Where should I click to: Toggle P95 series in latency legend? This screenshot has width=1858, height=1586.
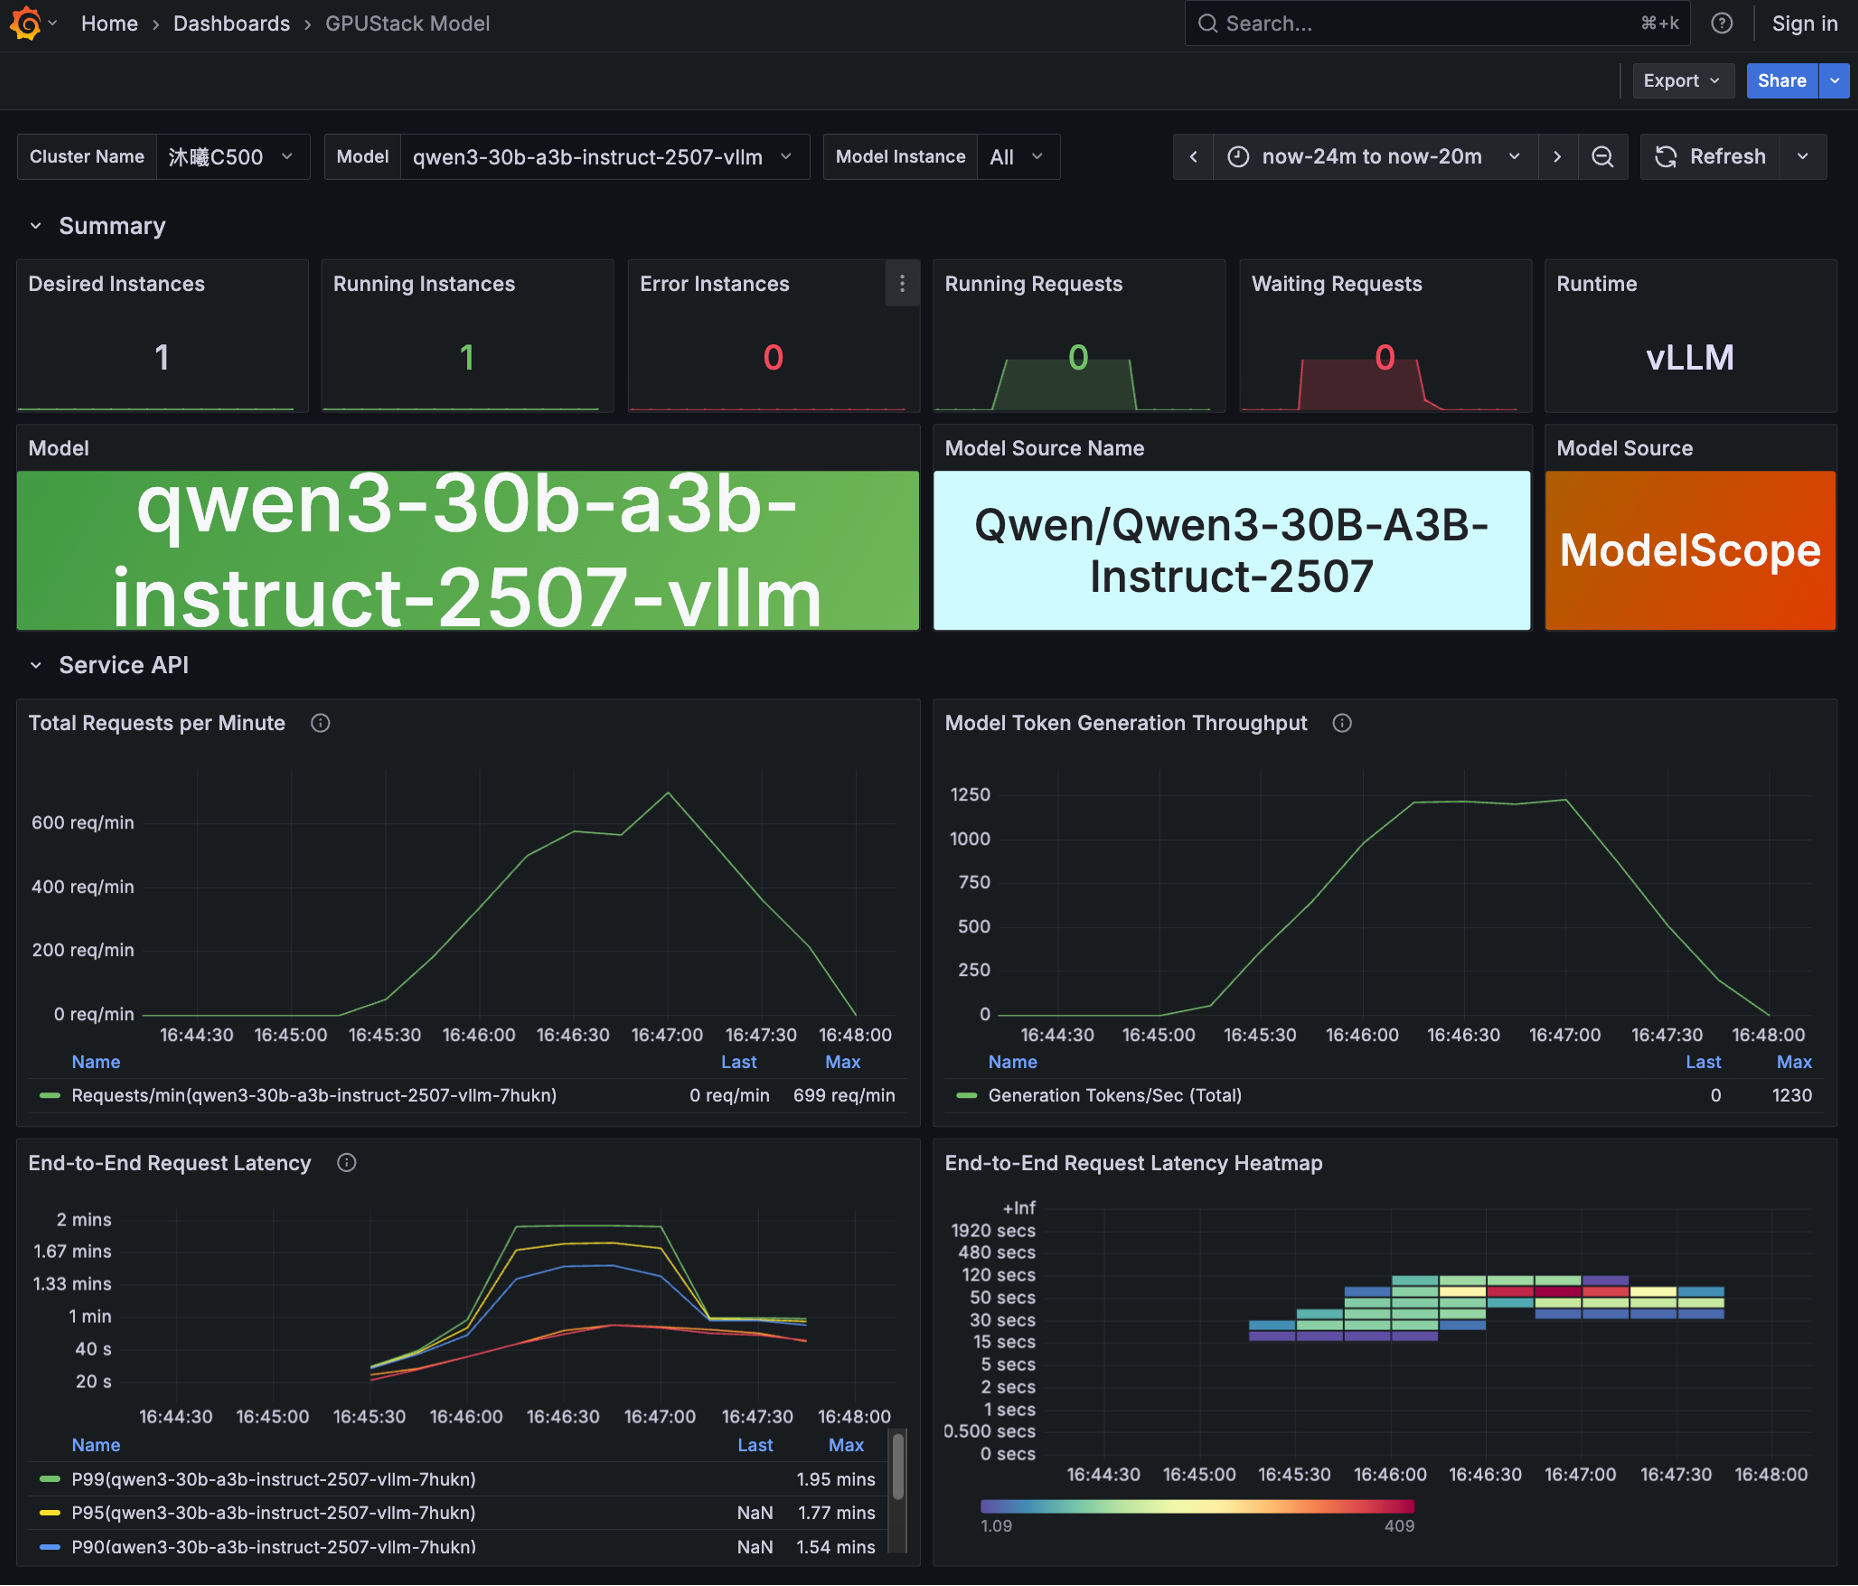(273, 1513)
